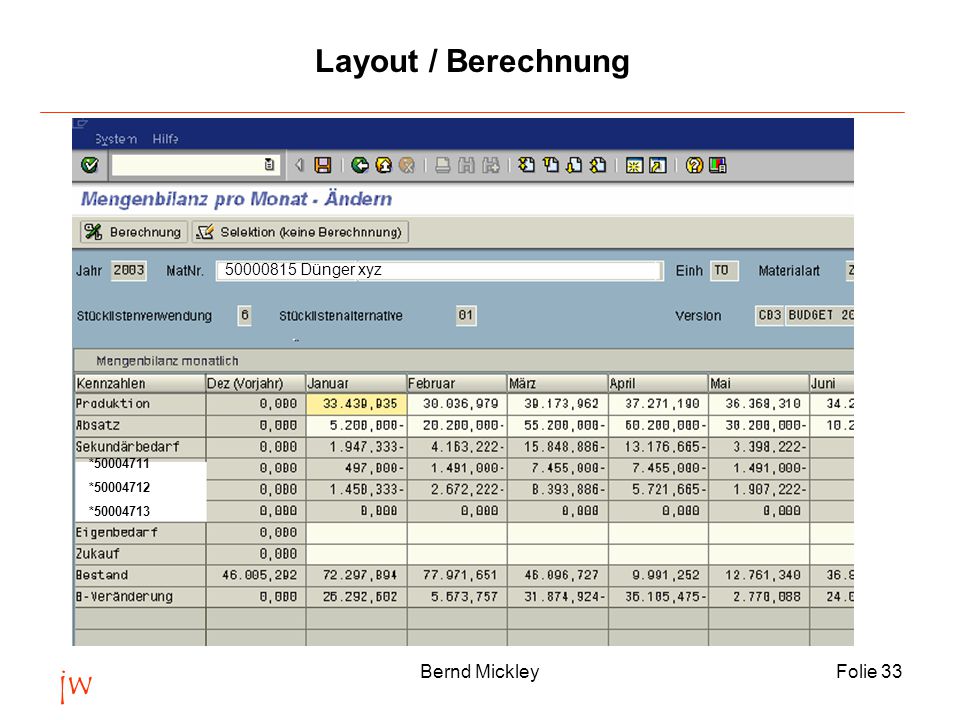
Task: Click the Februar column header
Action: click(457, 383)
